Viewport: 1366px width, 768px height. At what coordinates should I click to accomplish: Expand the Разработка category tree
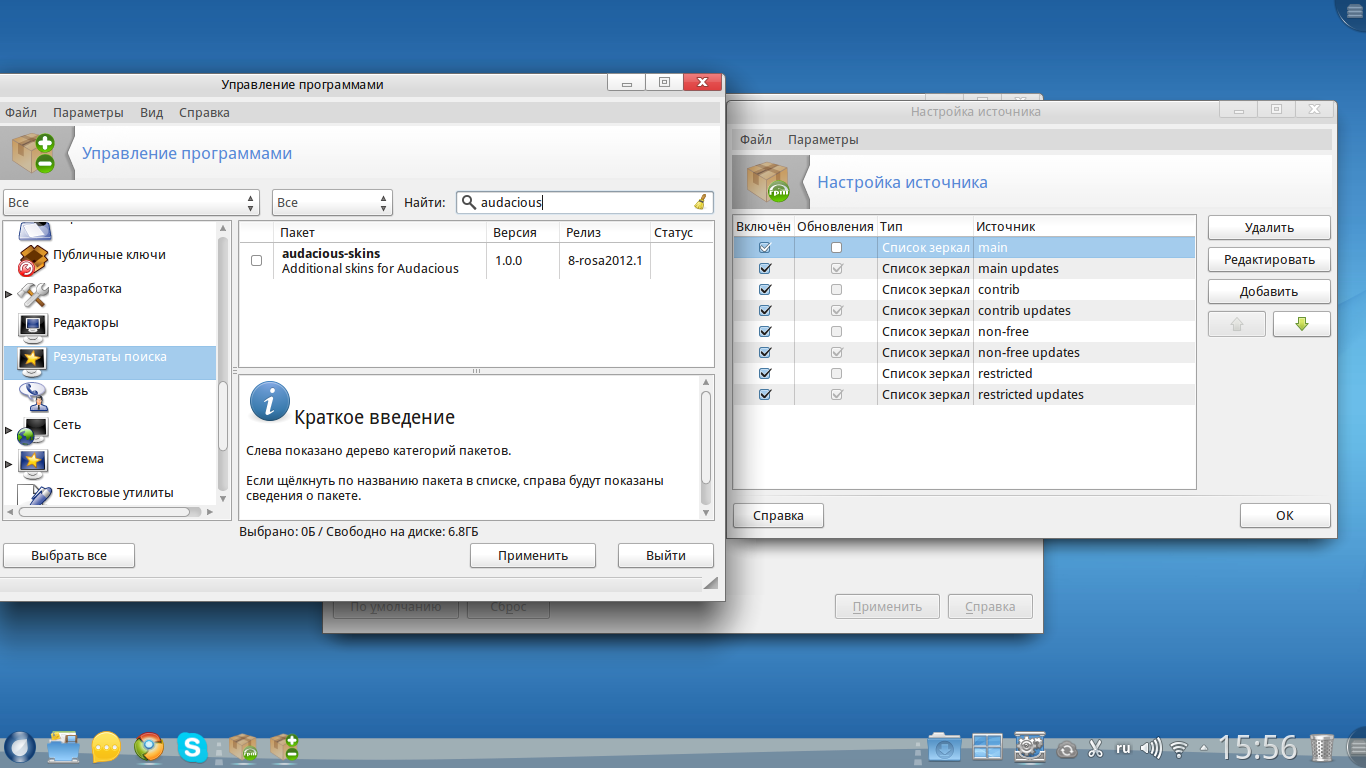pyautogui.click(x=9, y=294)
